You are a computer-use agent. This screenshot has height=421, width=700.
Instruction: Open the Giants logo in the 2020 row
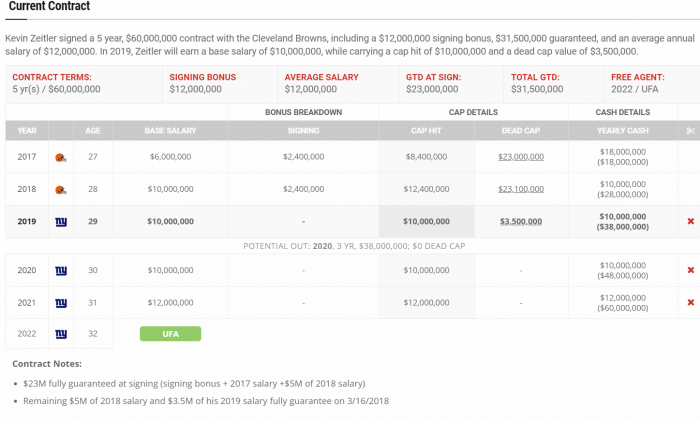point(60,270)
